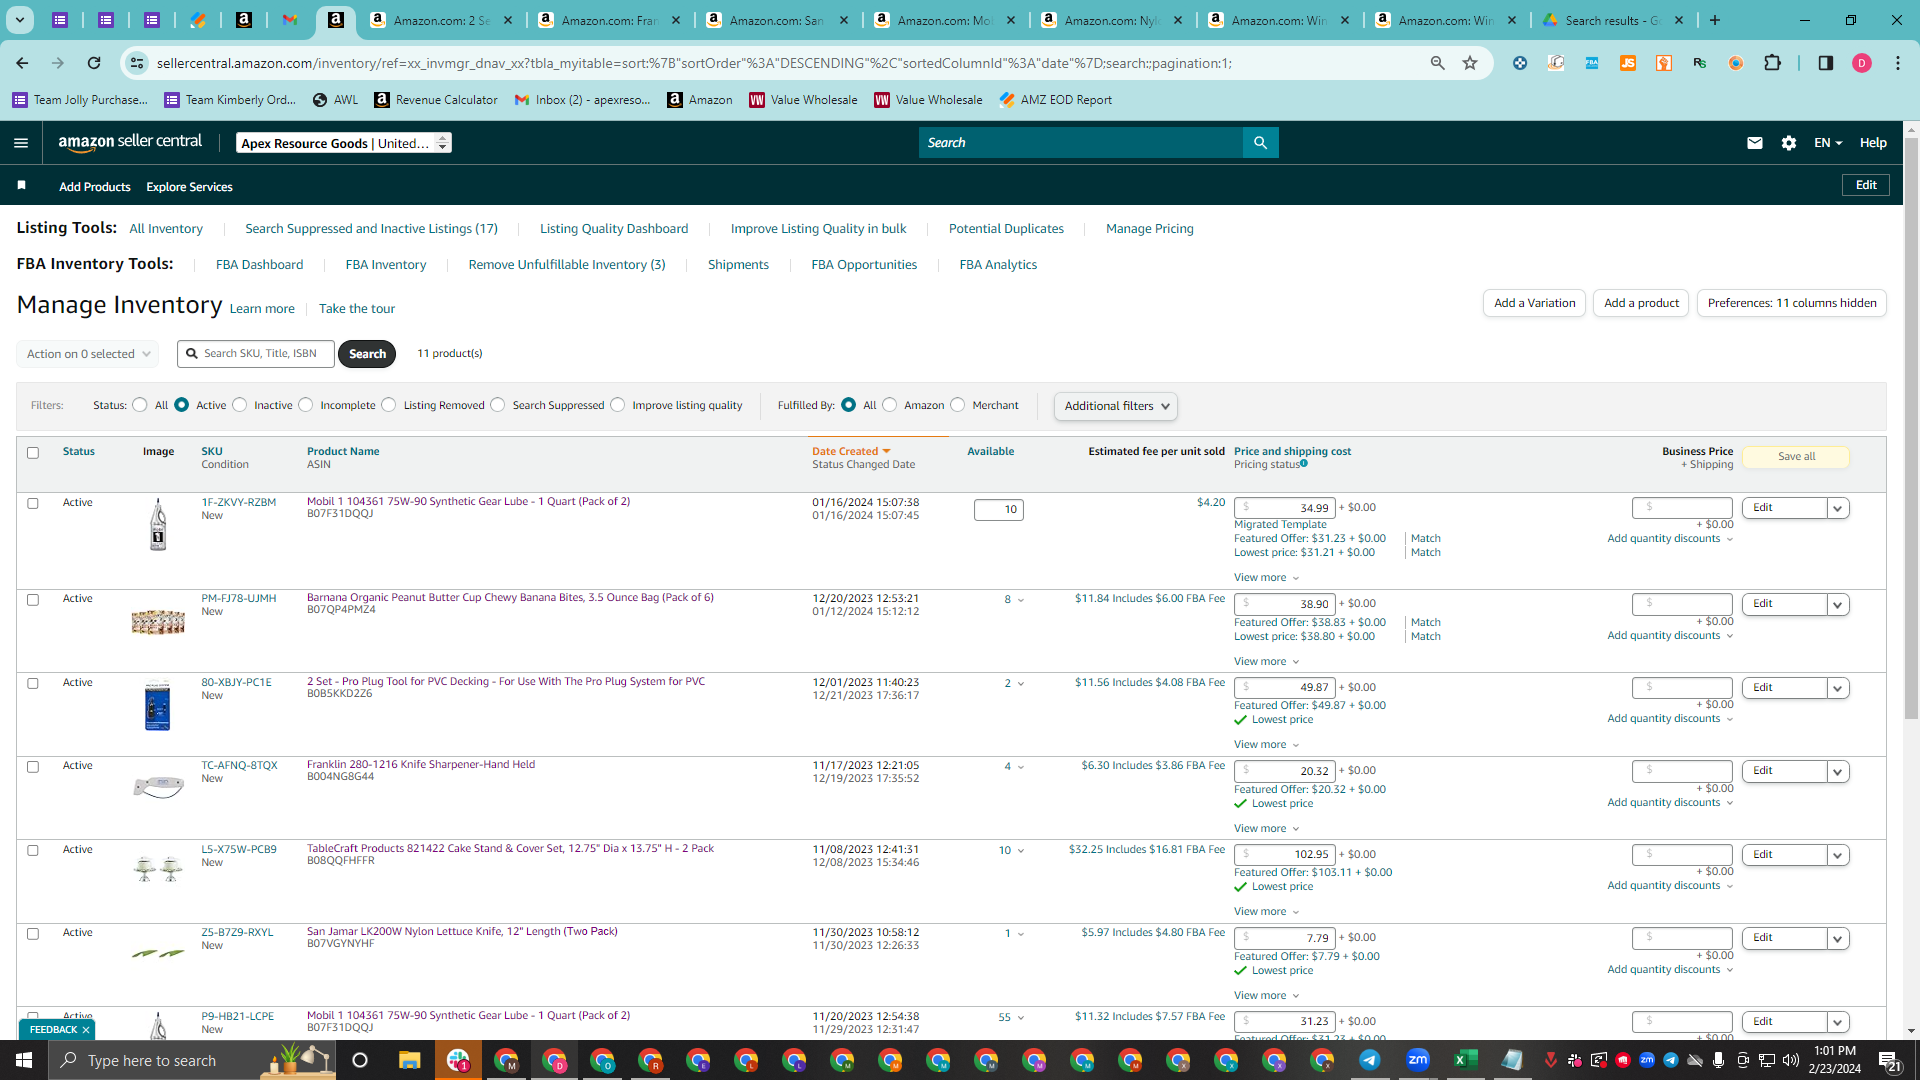Dismiss the FEEDBACK tab with its X
Image resolution: width=1920 pixels, height=1080 pixels.
coord(86,1029)
